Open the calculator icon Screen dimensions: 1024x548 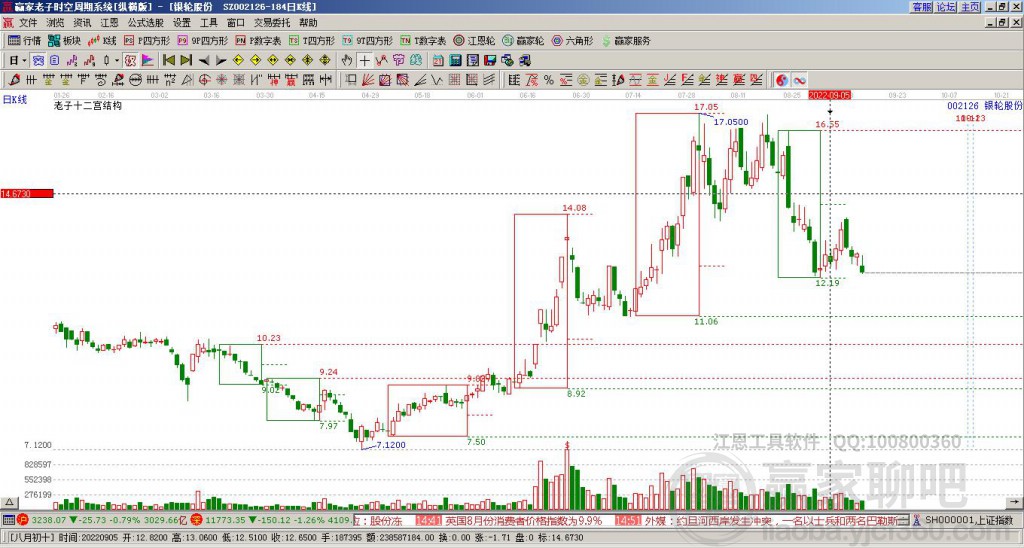(x=455, y=61)
